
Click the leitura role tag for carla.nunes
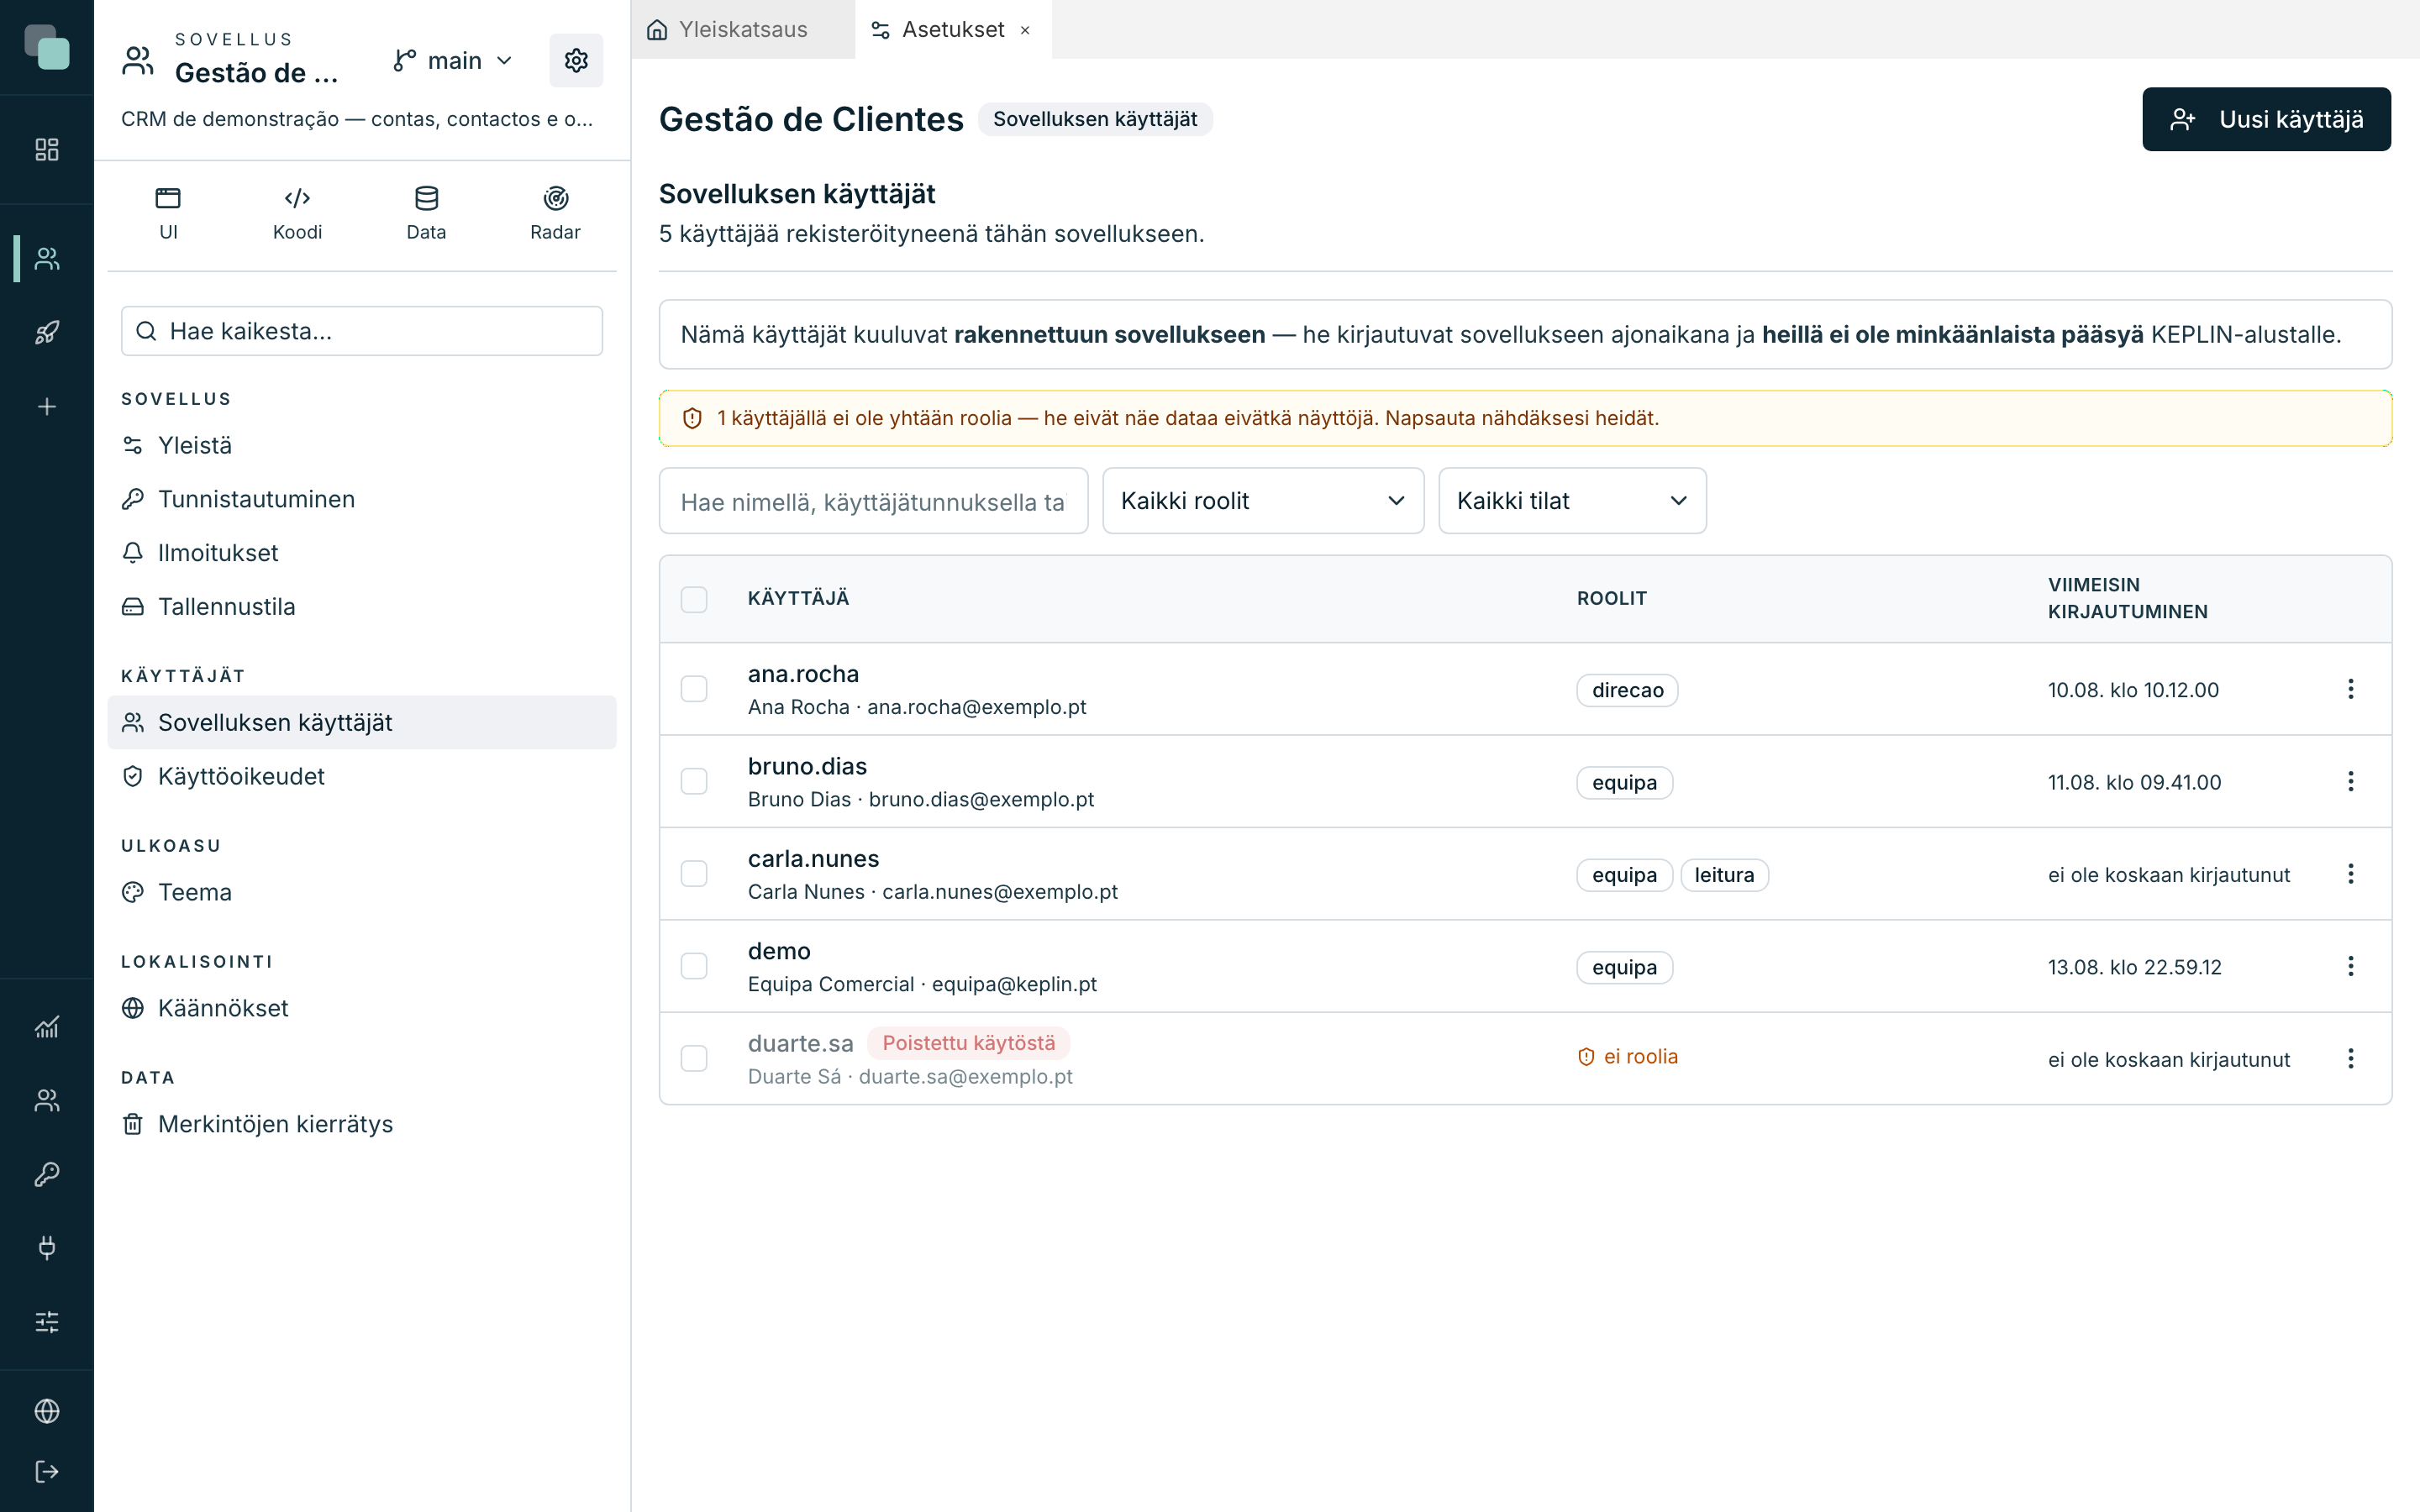1724,875
